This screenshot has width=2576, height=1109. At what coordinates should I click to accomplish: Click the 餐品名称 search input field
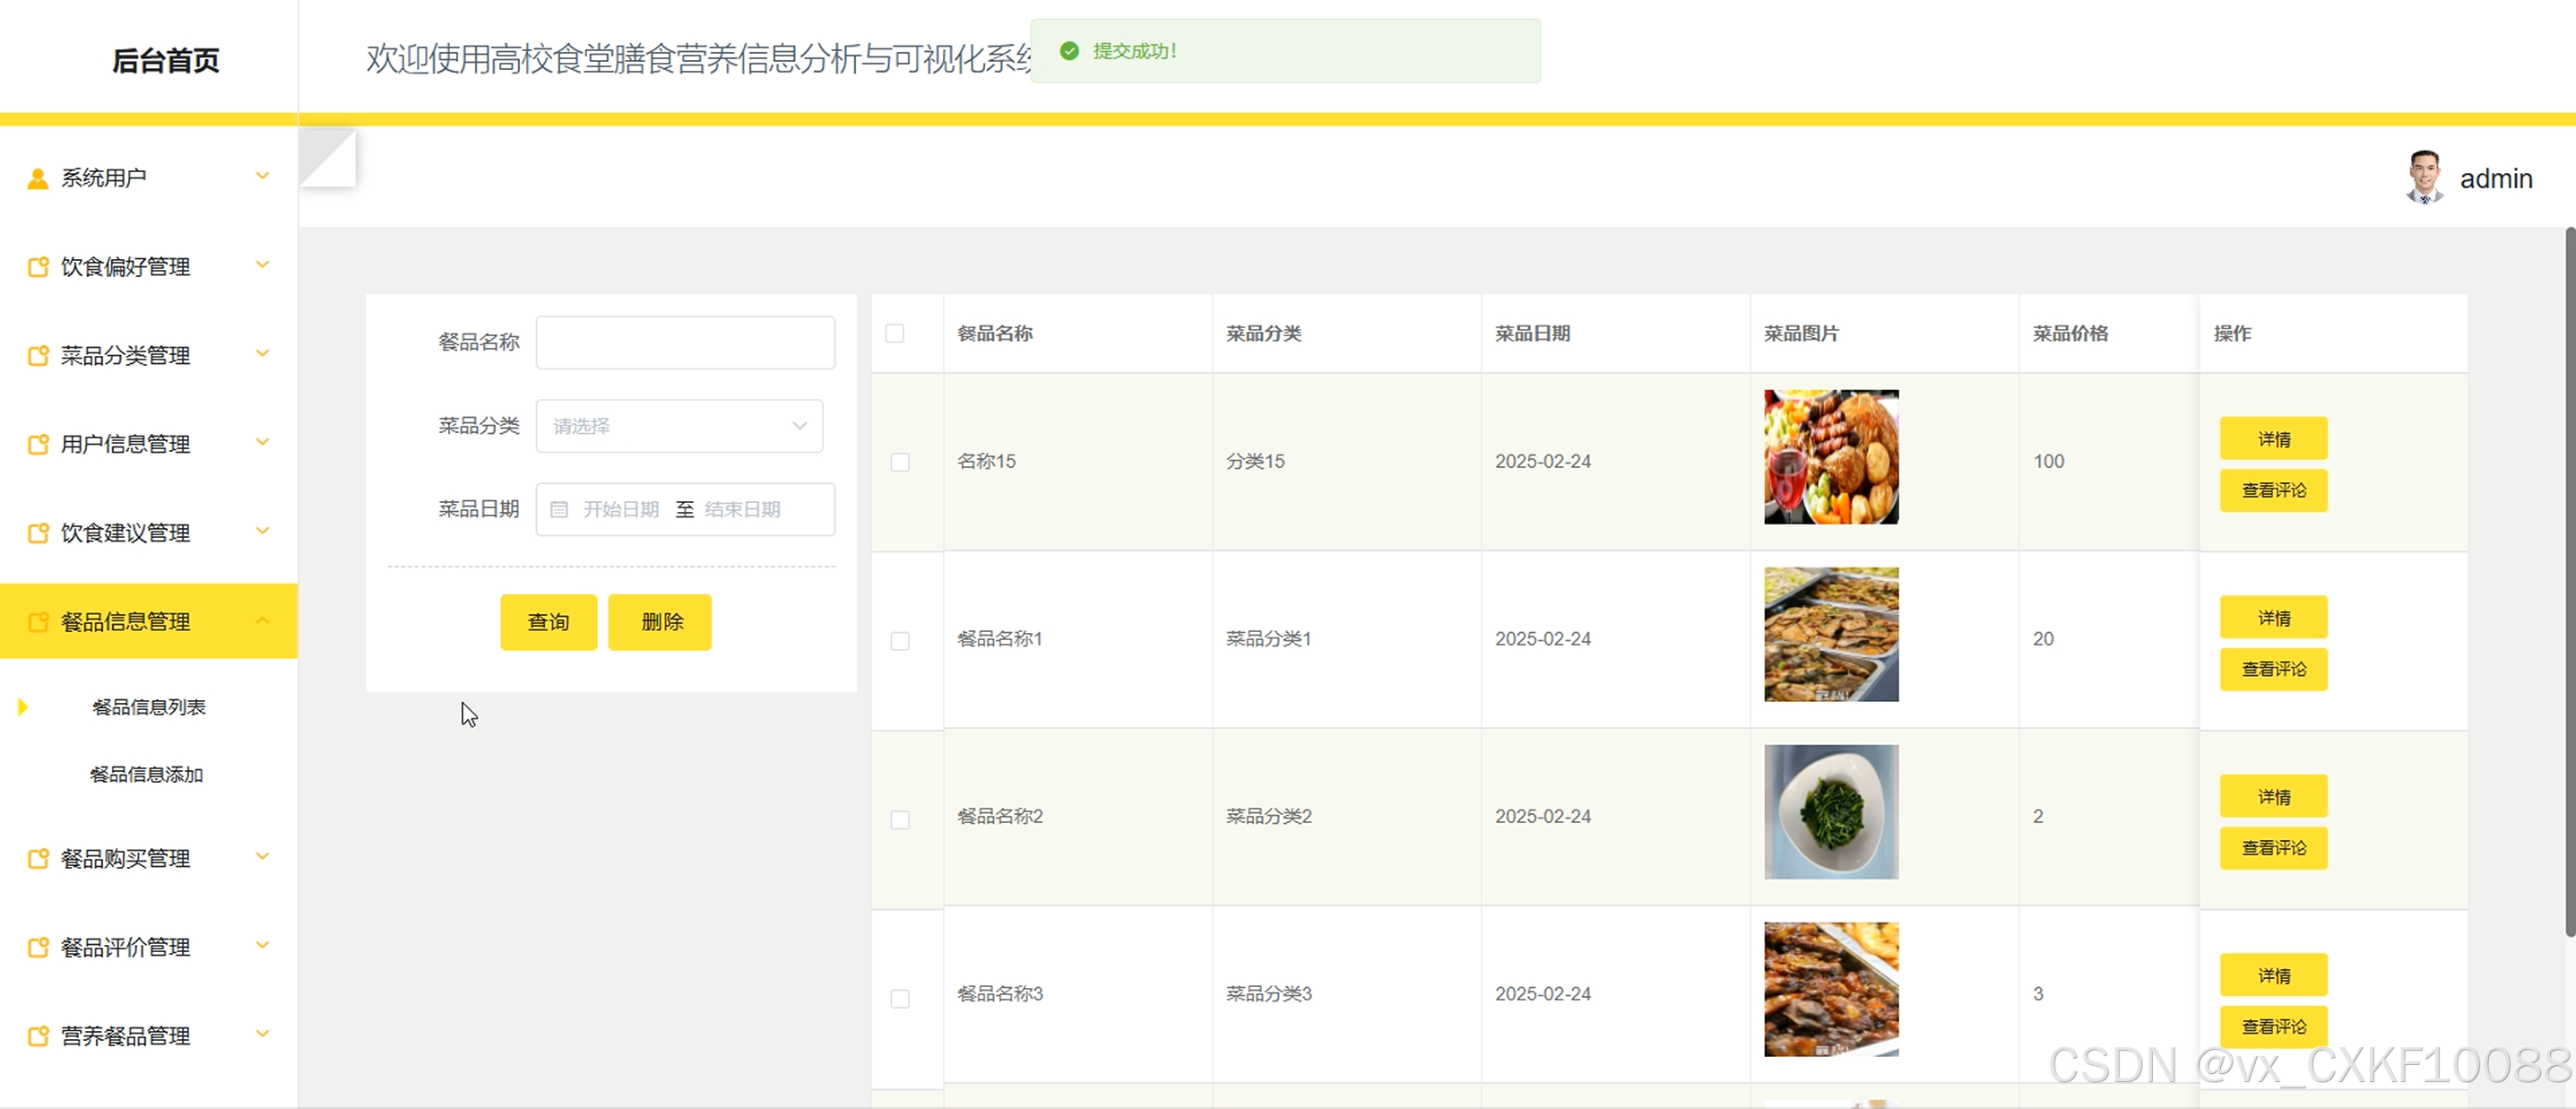(x=685, y=343)
